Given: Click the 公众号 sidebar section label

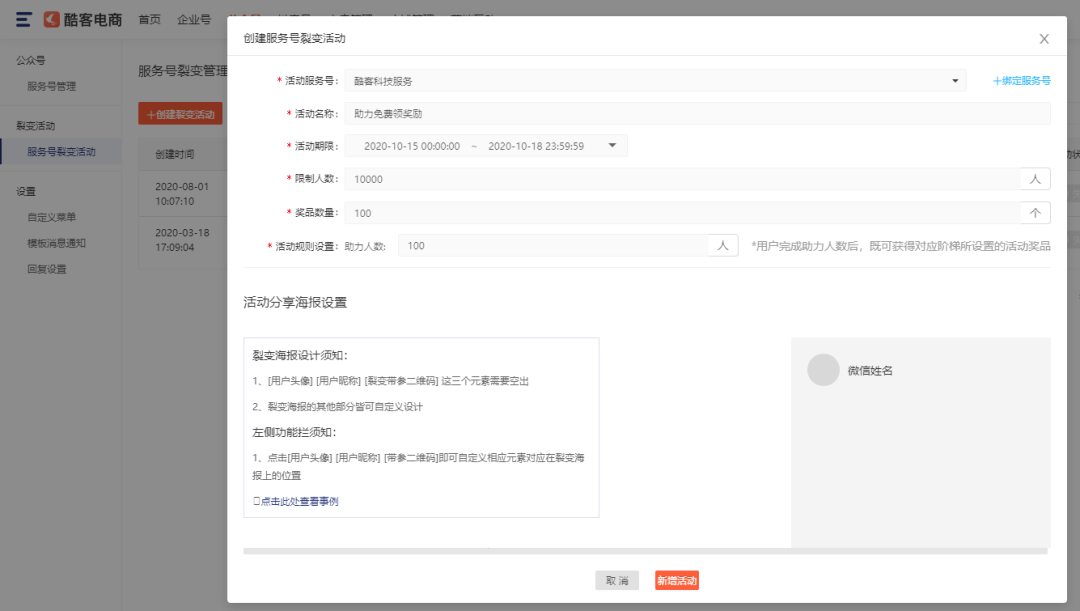Looking at the screenshot, I should (31, 61).
